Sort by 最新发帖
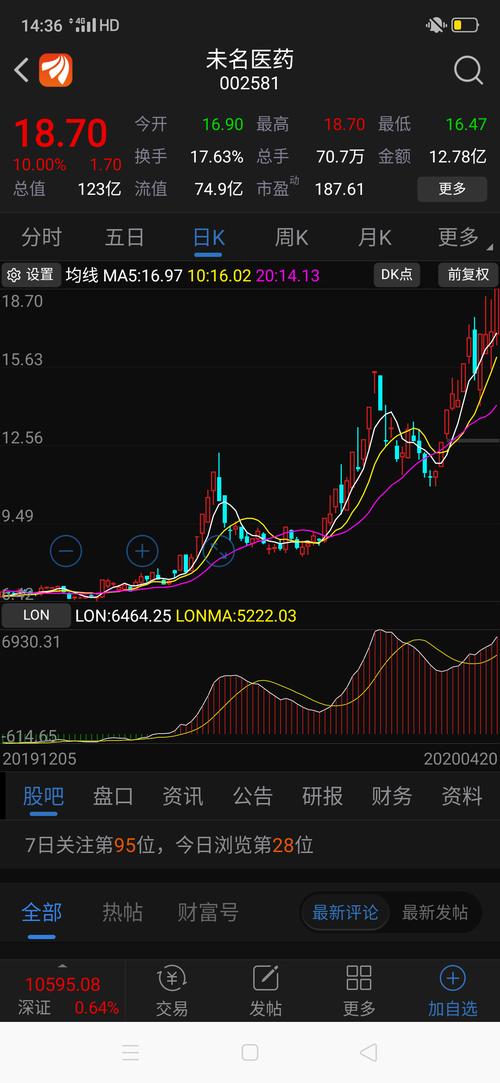 [435, 913]
